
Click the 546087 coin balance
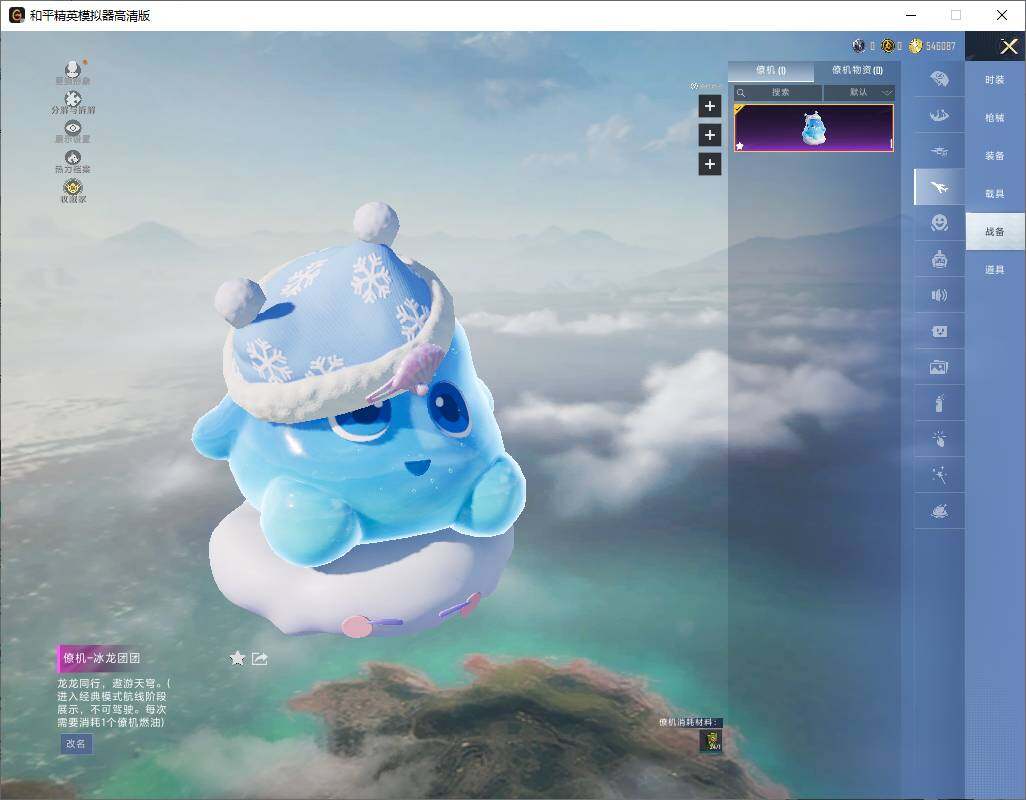pos(940,46)
